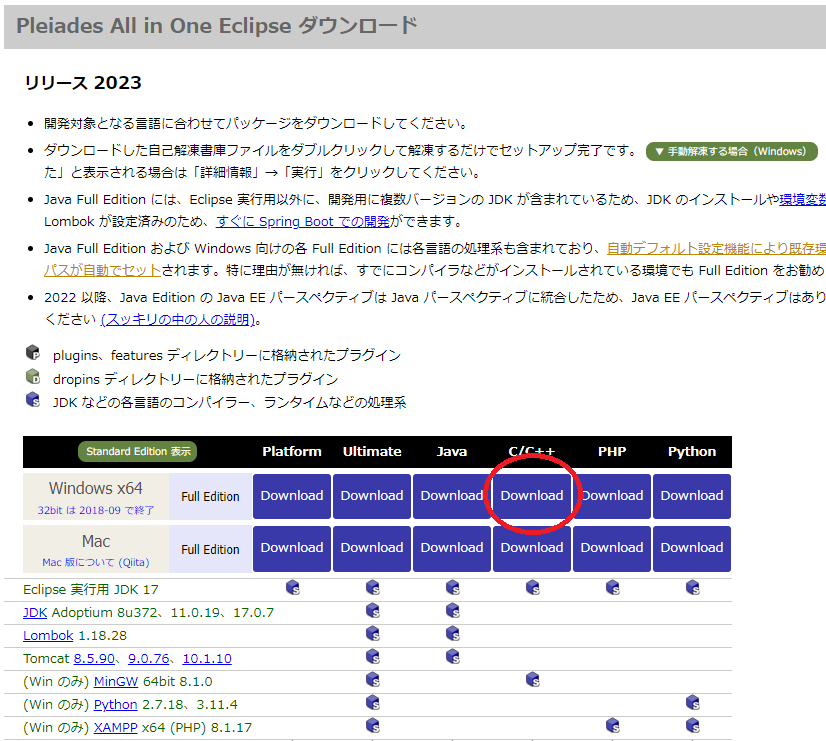Open すぐに Spring Boot での開発 link

tap(303, 222)
